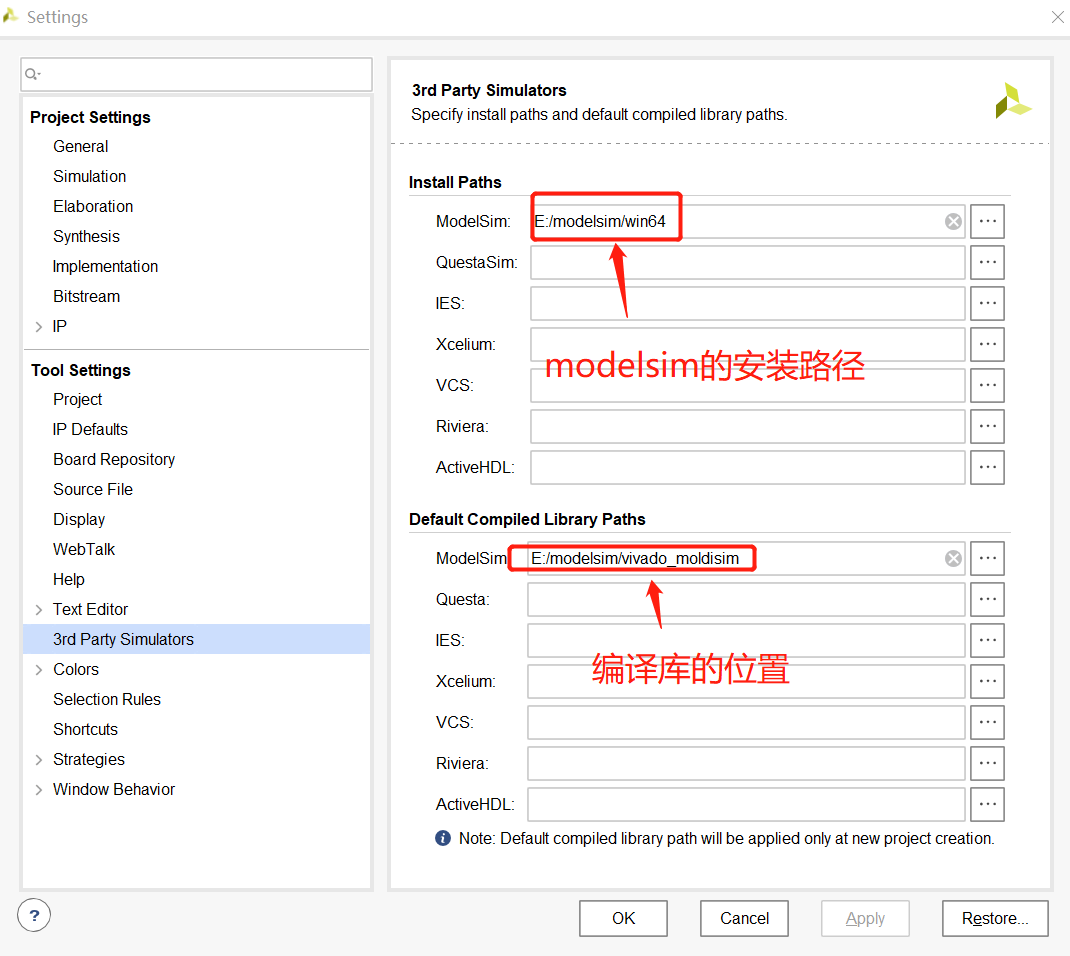Screen dimensions: 1070x956
Task: Click the QuestaSim install path field
Action: [x=747, y=262]
